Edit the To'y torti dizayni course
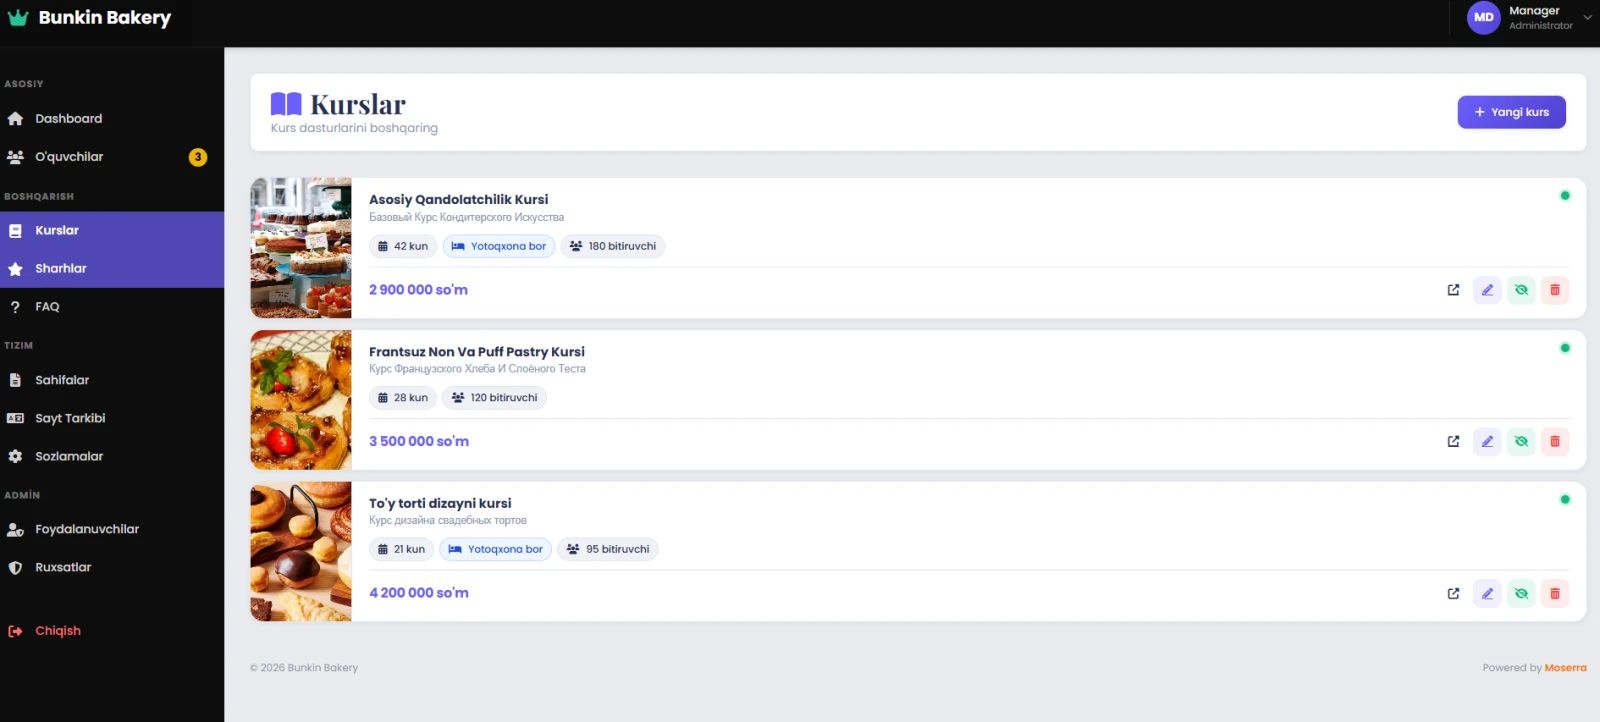This screenshot has height=722, width=1600. coord(1487,593)
